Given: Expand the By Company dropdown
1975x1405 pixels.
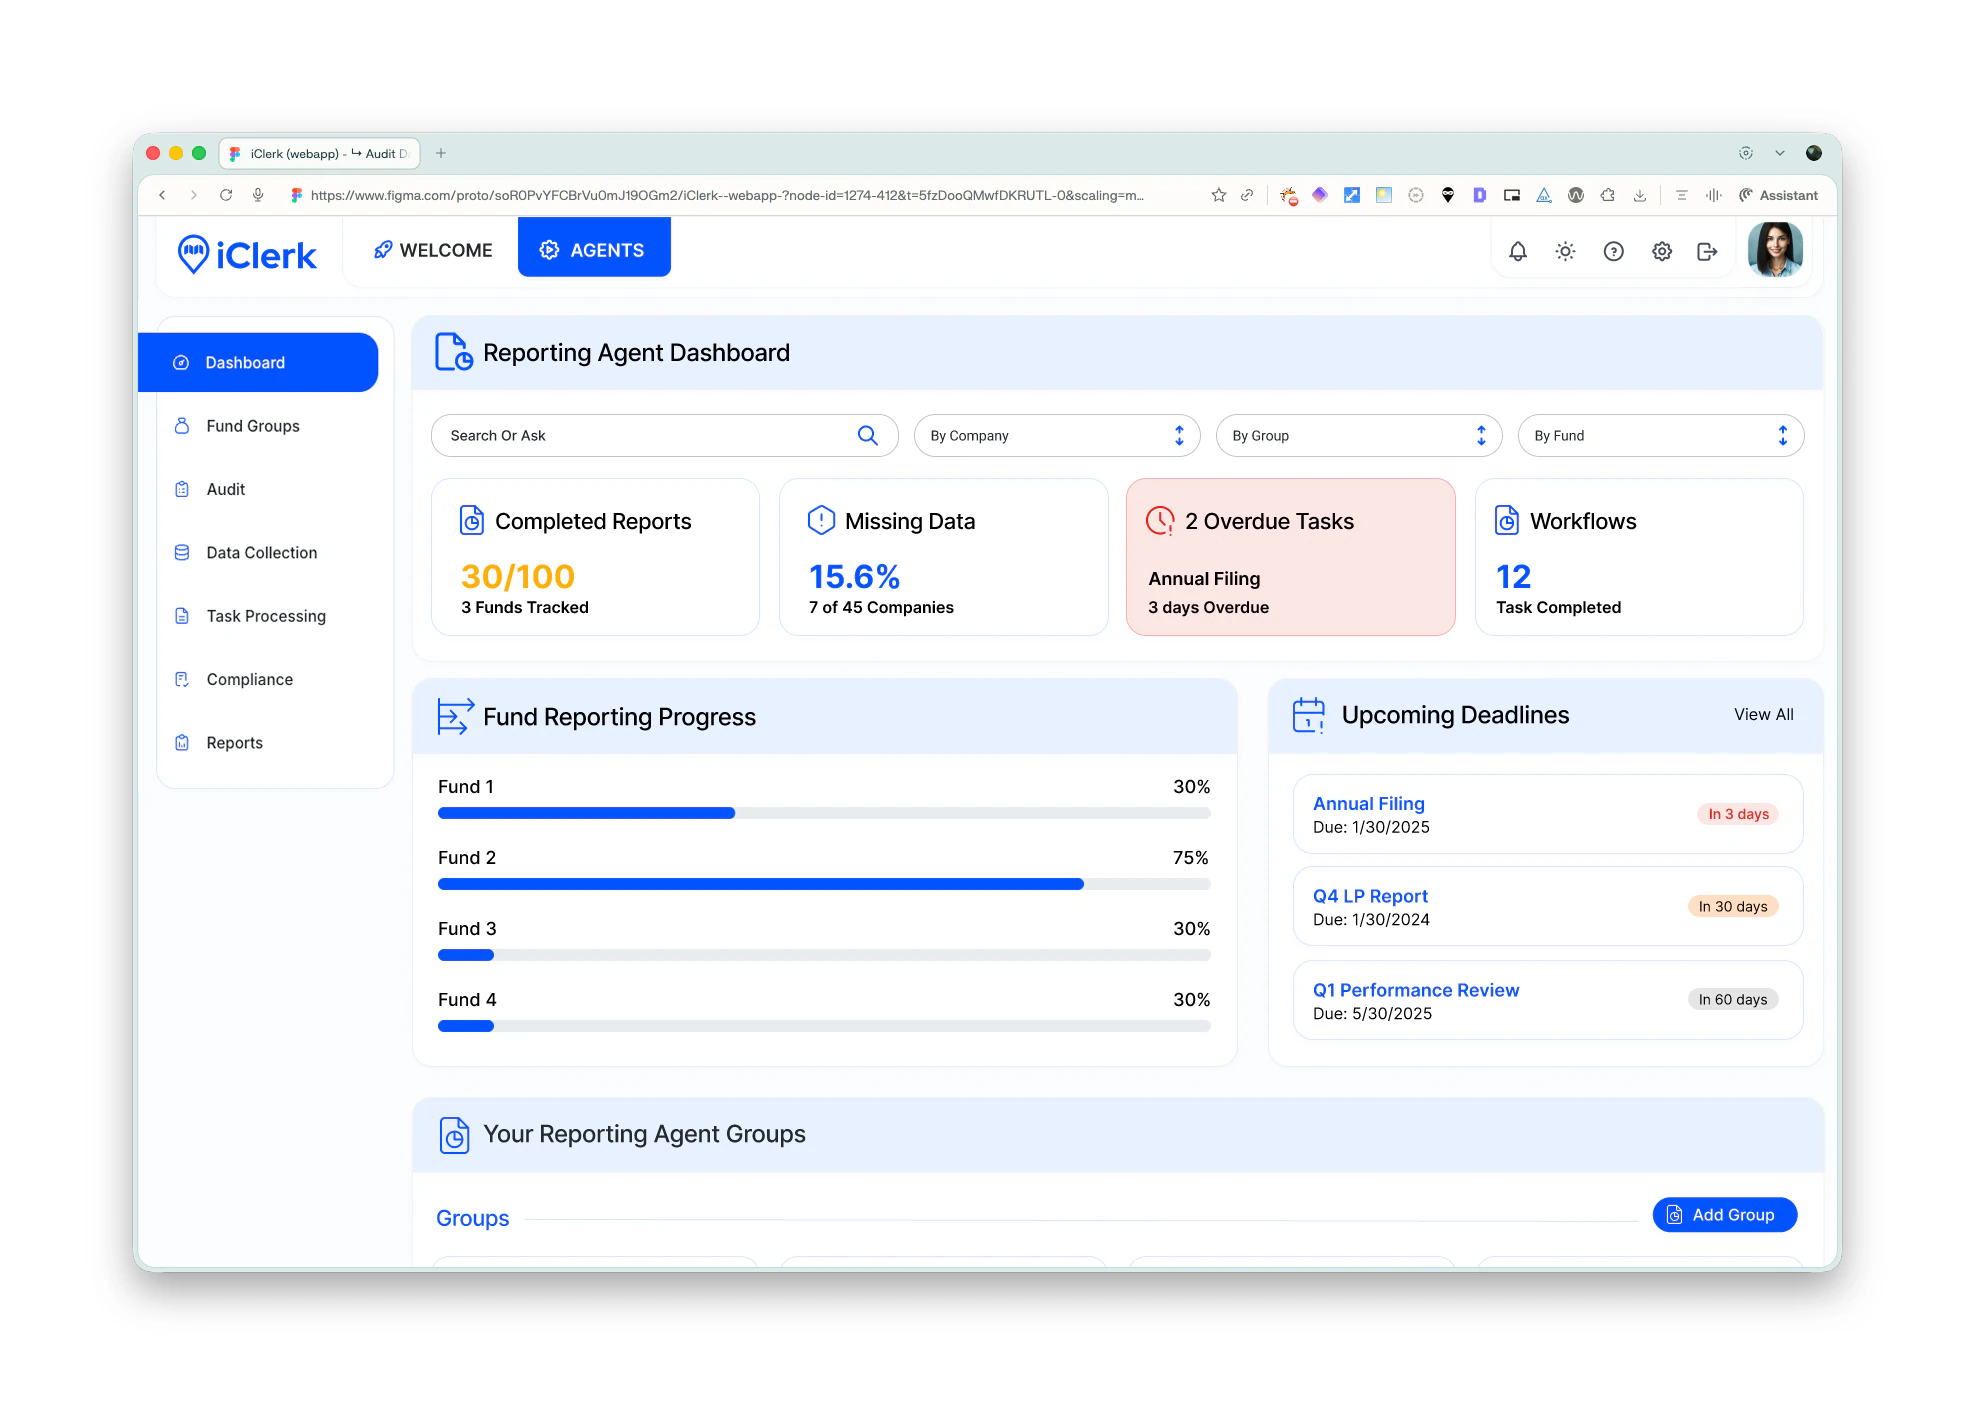Looking at the screenshot, I should 1056,436.
